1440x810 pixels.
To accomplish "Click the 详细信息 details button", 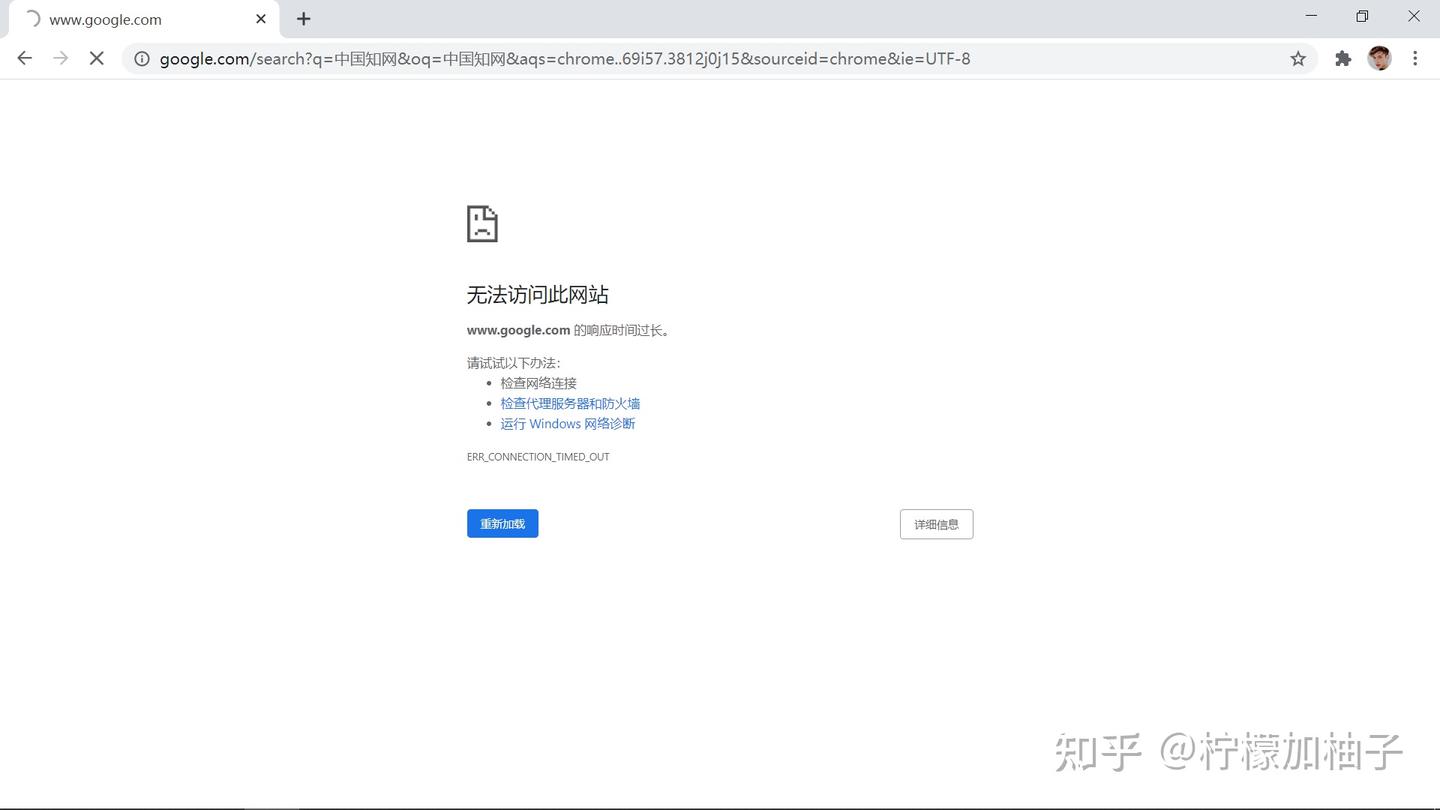I will [x=937, y=524].
